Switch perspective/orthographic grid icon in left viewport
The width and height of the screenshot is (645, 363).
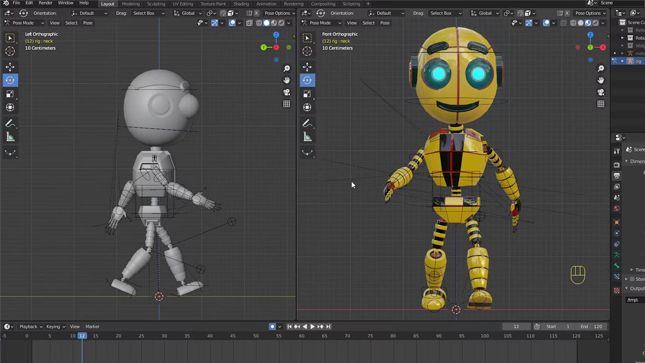pyautogui.click(x=287, y=104)
